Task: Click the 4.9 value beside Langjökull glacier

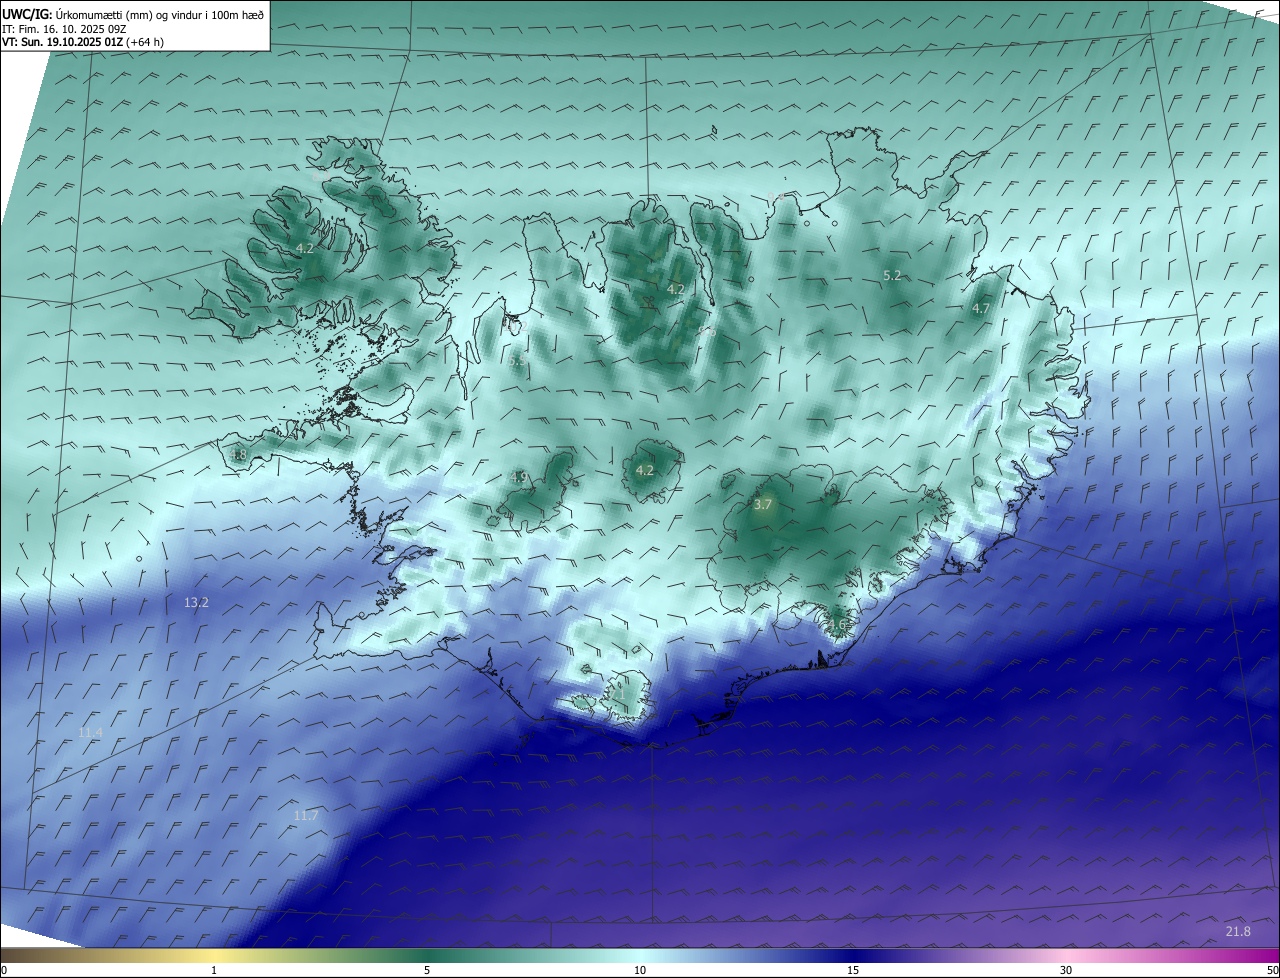Action: pos(519,478)
